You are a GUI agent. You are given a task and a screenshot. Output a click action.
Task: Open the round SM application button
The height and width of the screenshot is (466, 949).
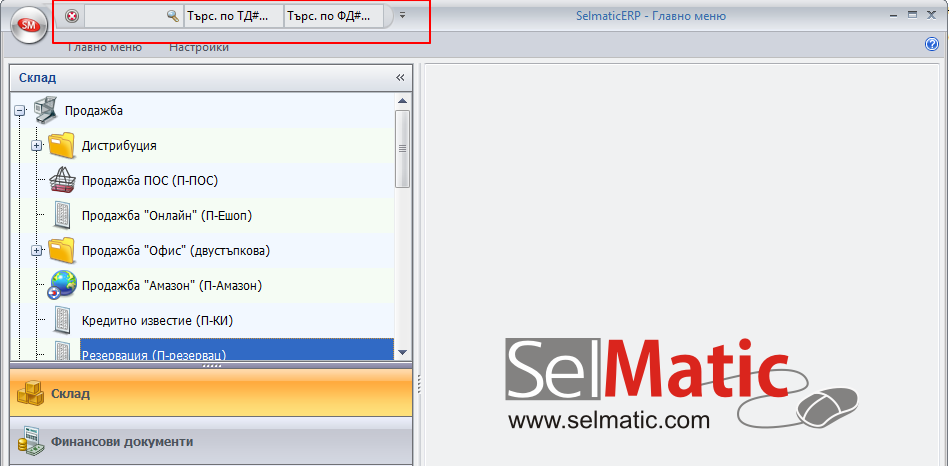28,25
